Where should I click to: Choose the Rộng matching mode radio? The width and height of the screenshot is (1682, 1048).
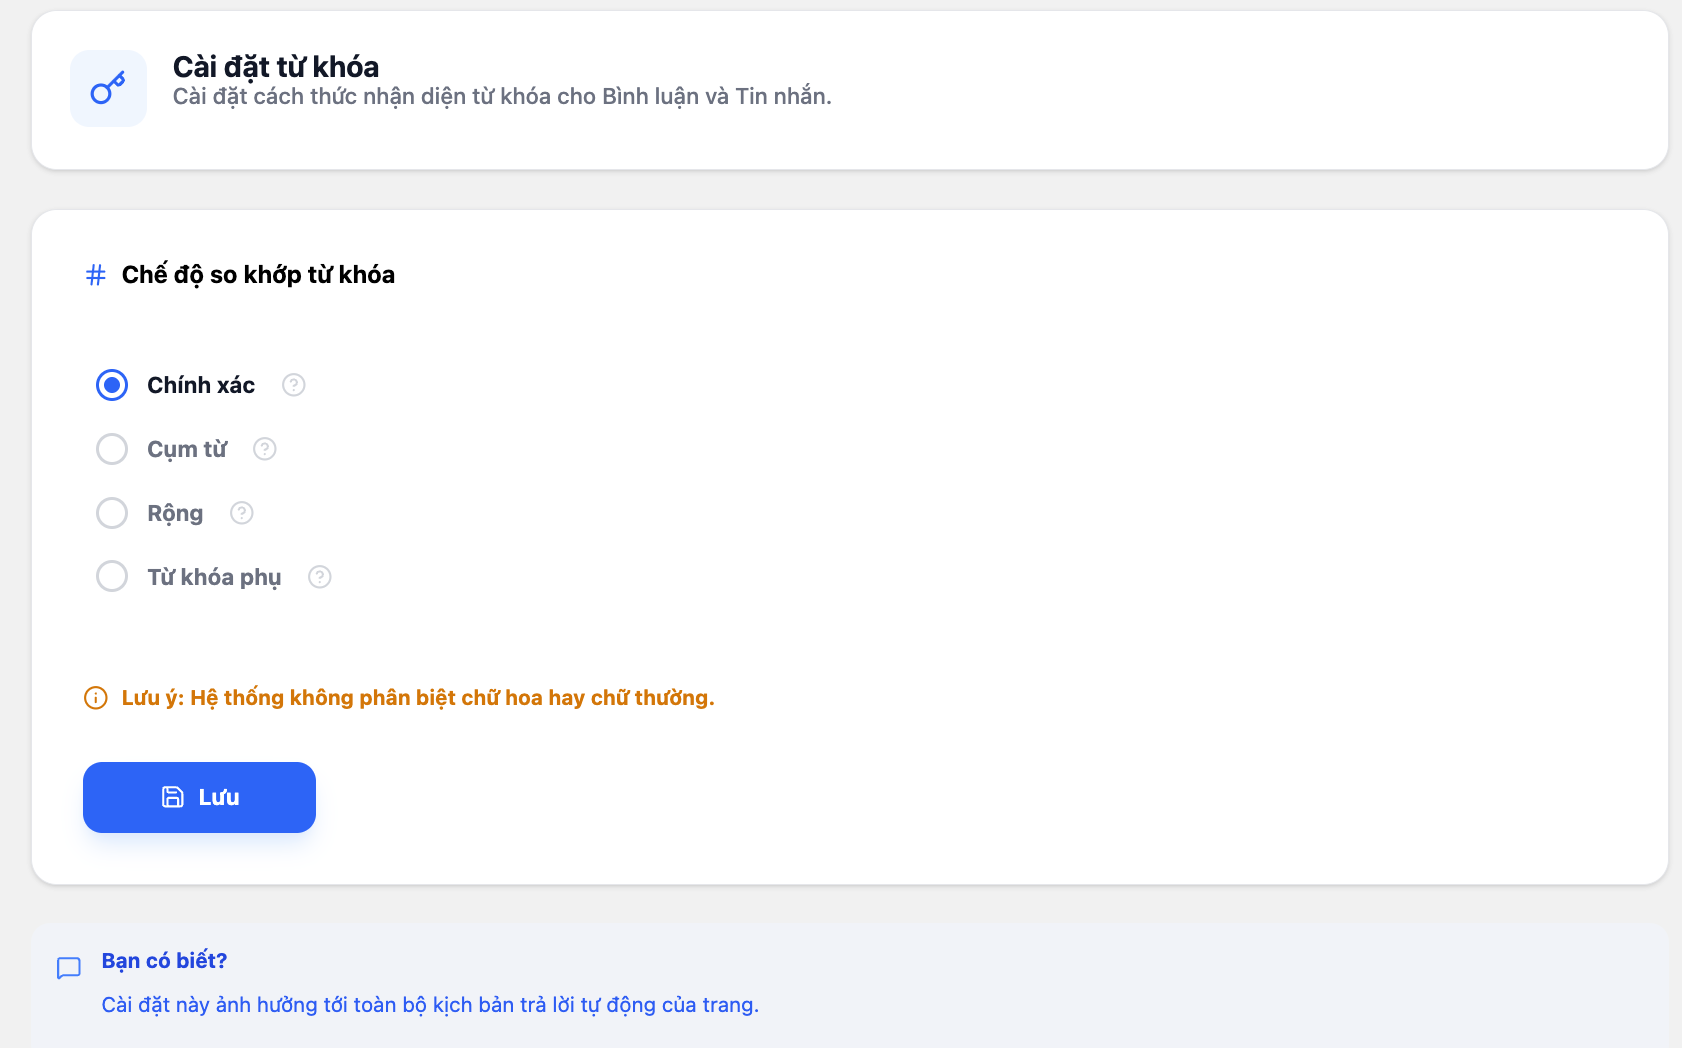coord(112,513)
